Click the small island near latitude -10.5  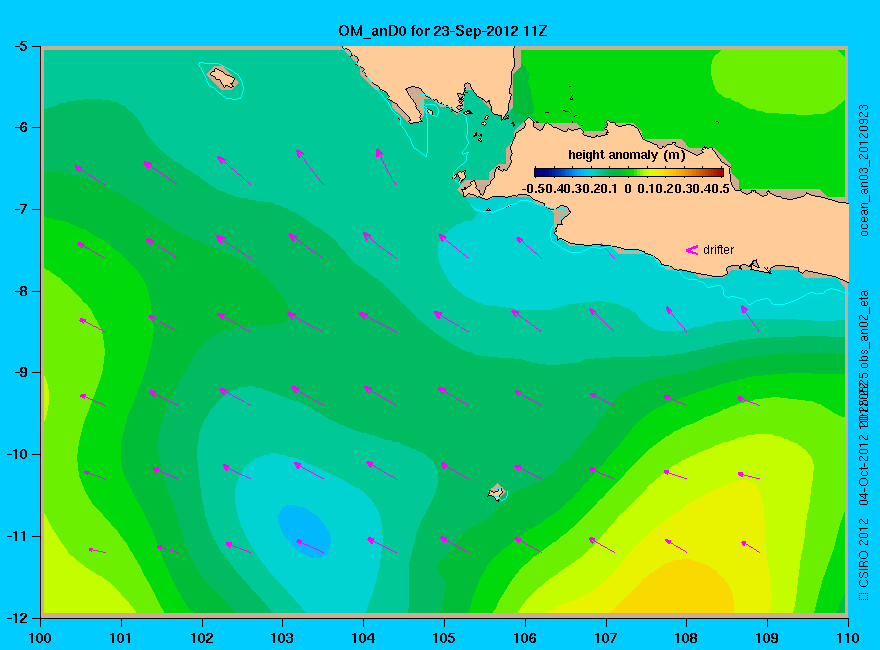coord(497,492)
